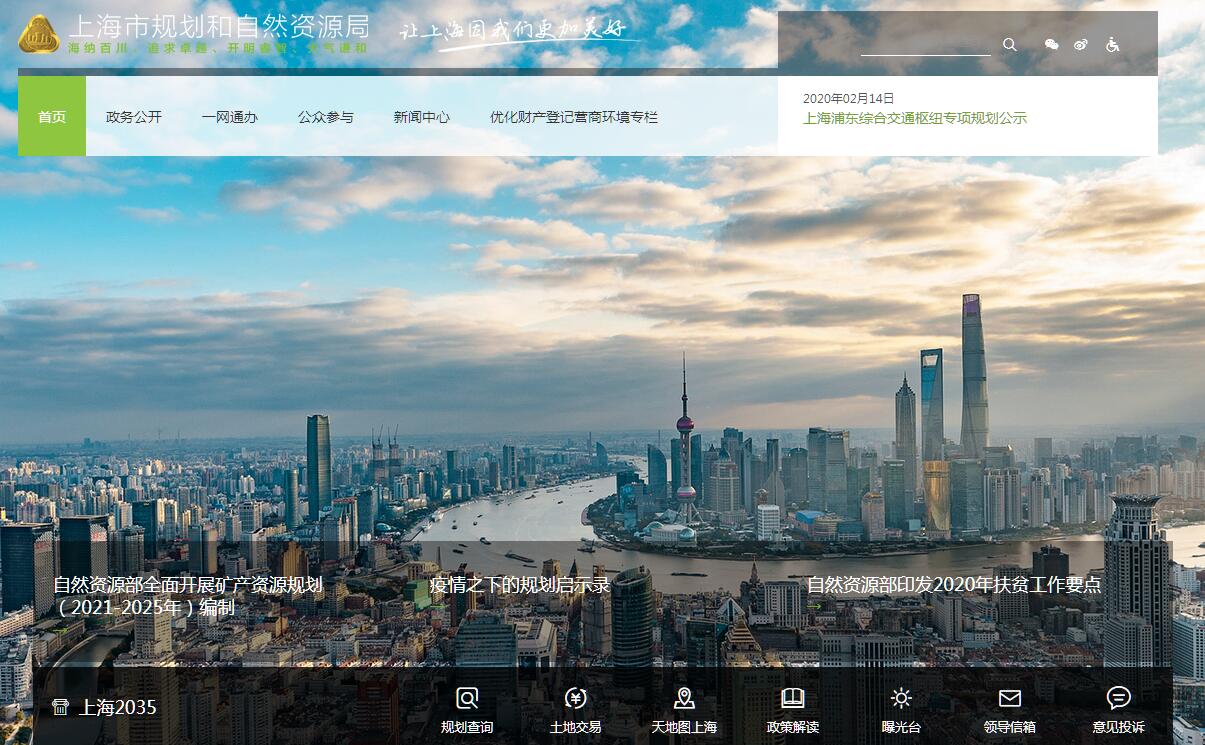1205x745 pixels.
Task: Open headline 疫情之下的规划启示录
Action: tap(520, 585)
